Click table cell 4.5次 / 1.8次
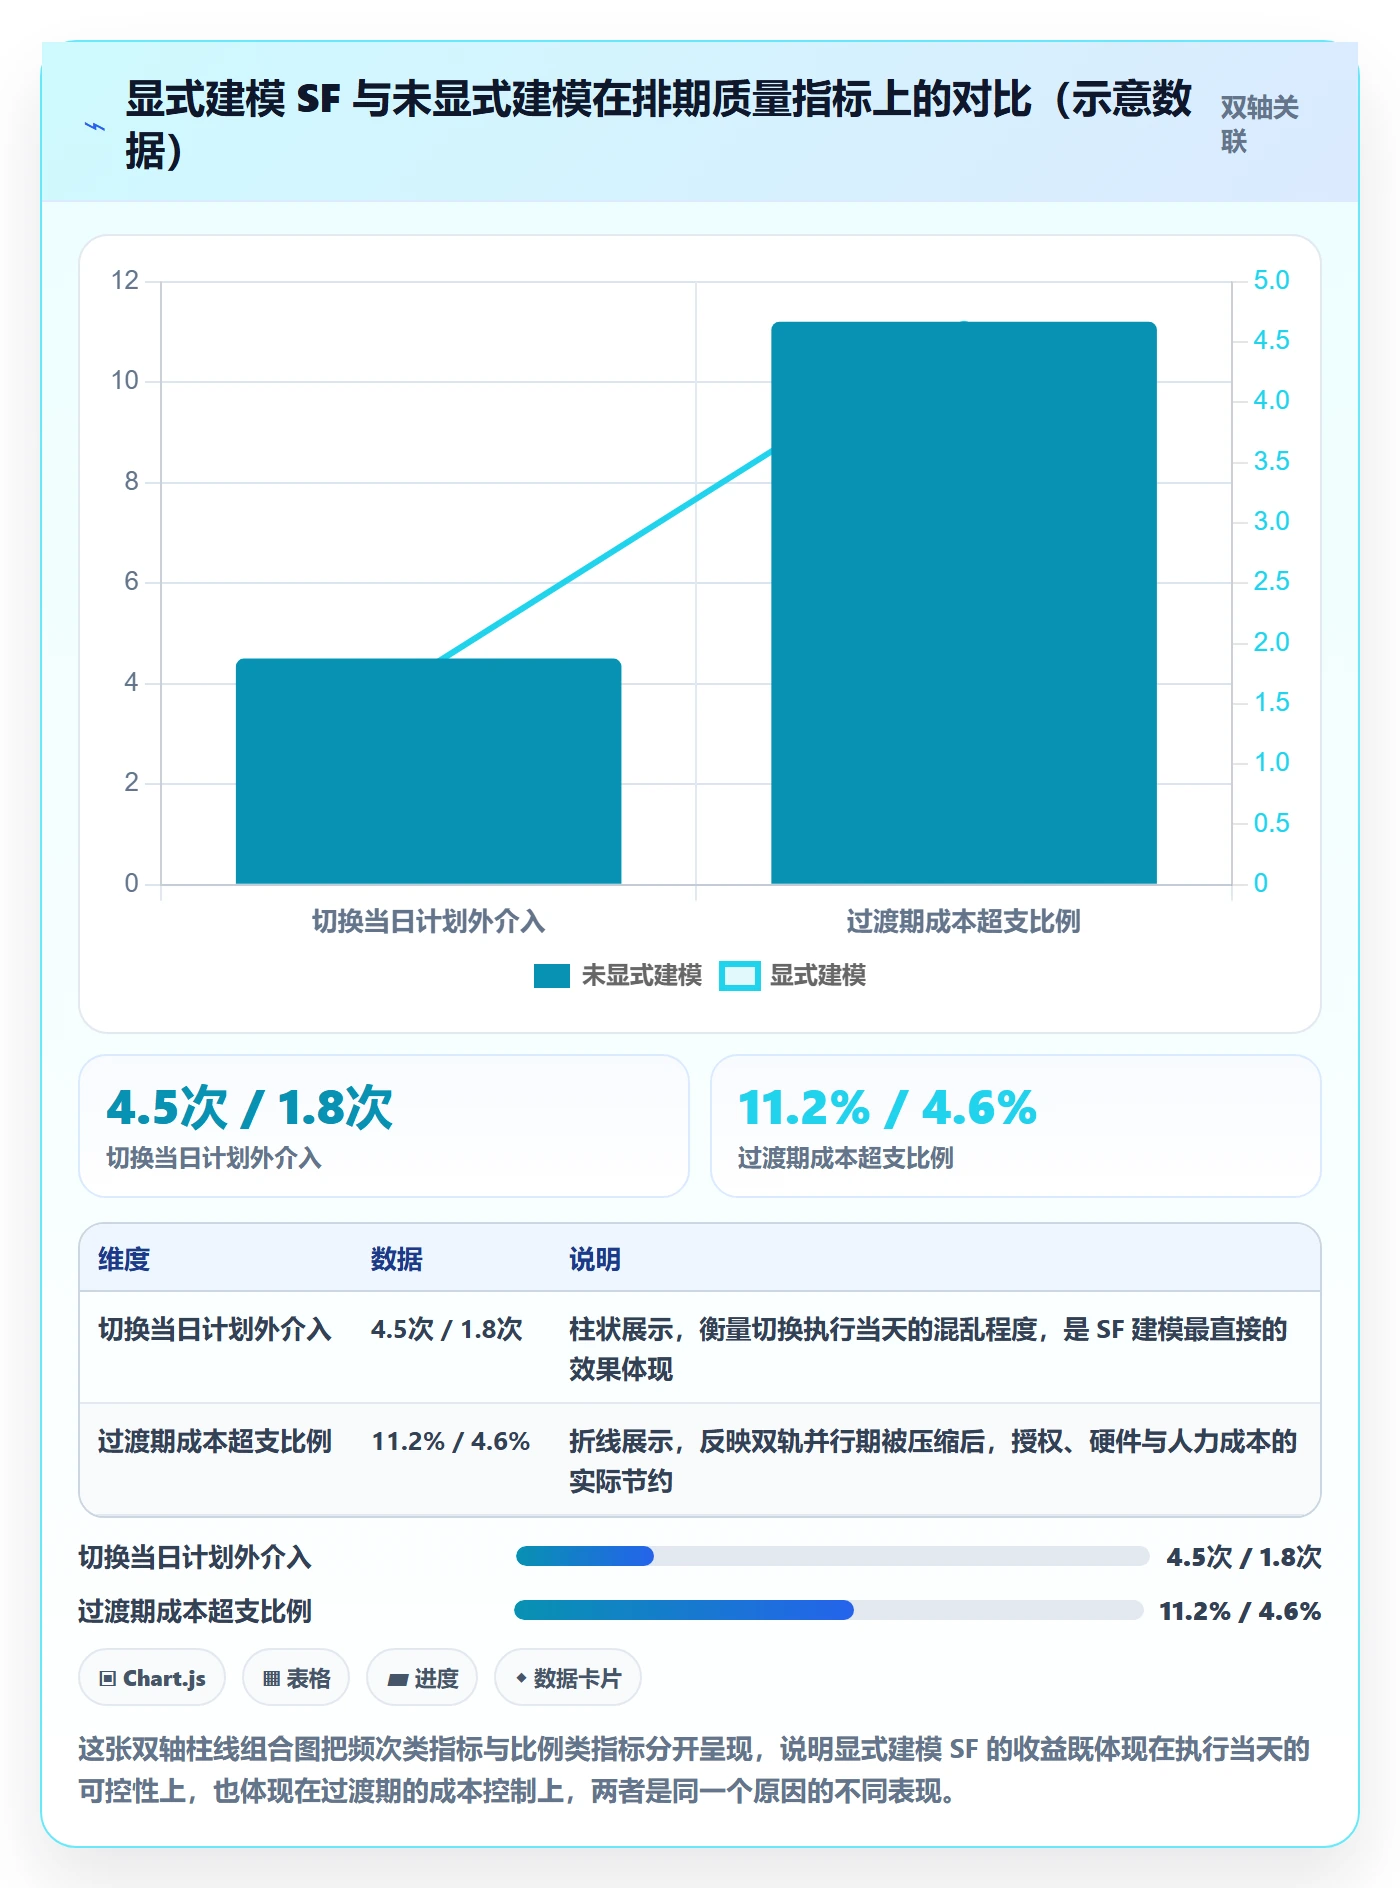1400x1888 pixels. [447, 1329]
